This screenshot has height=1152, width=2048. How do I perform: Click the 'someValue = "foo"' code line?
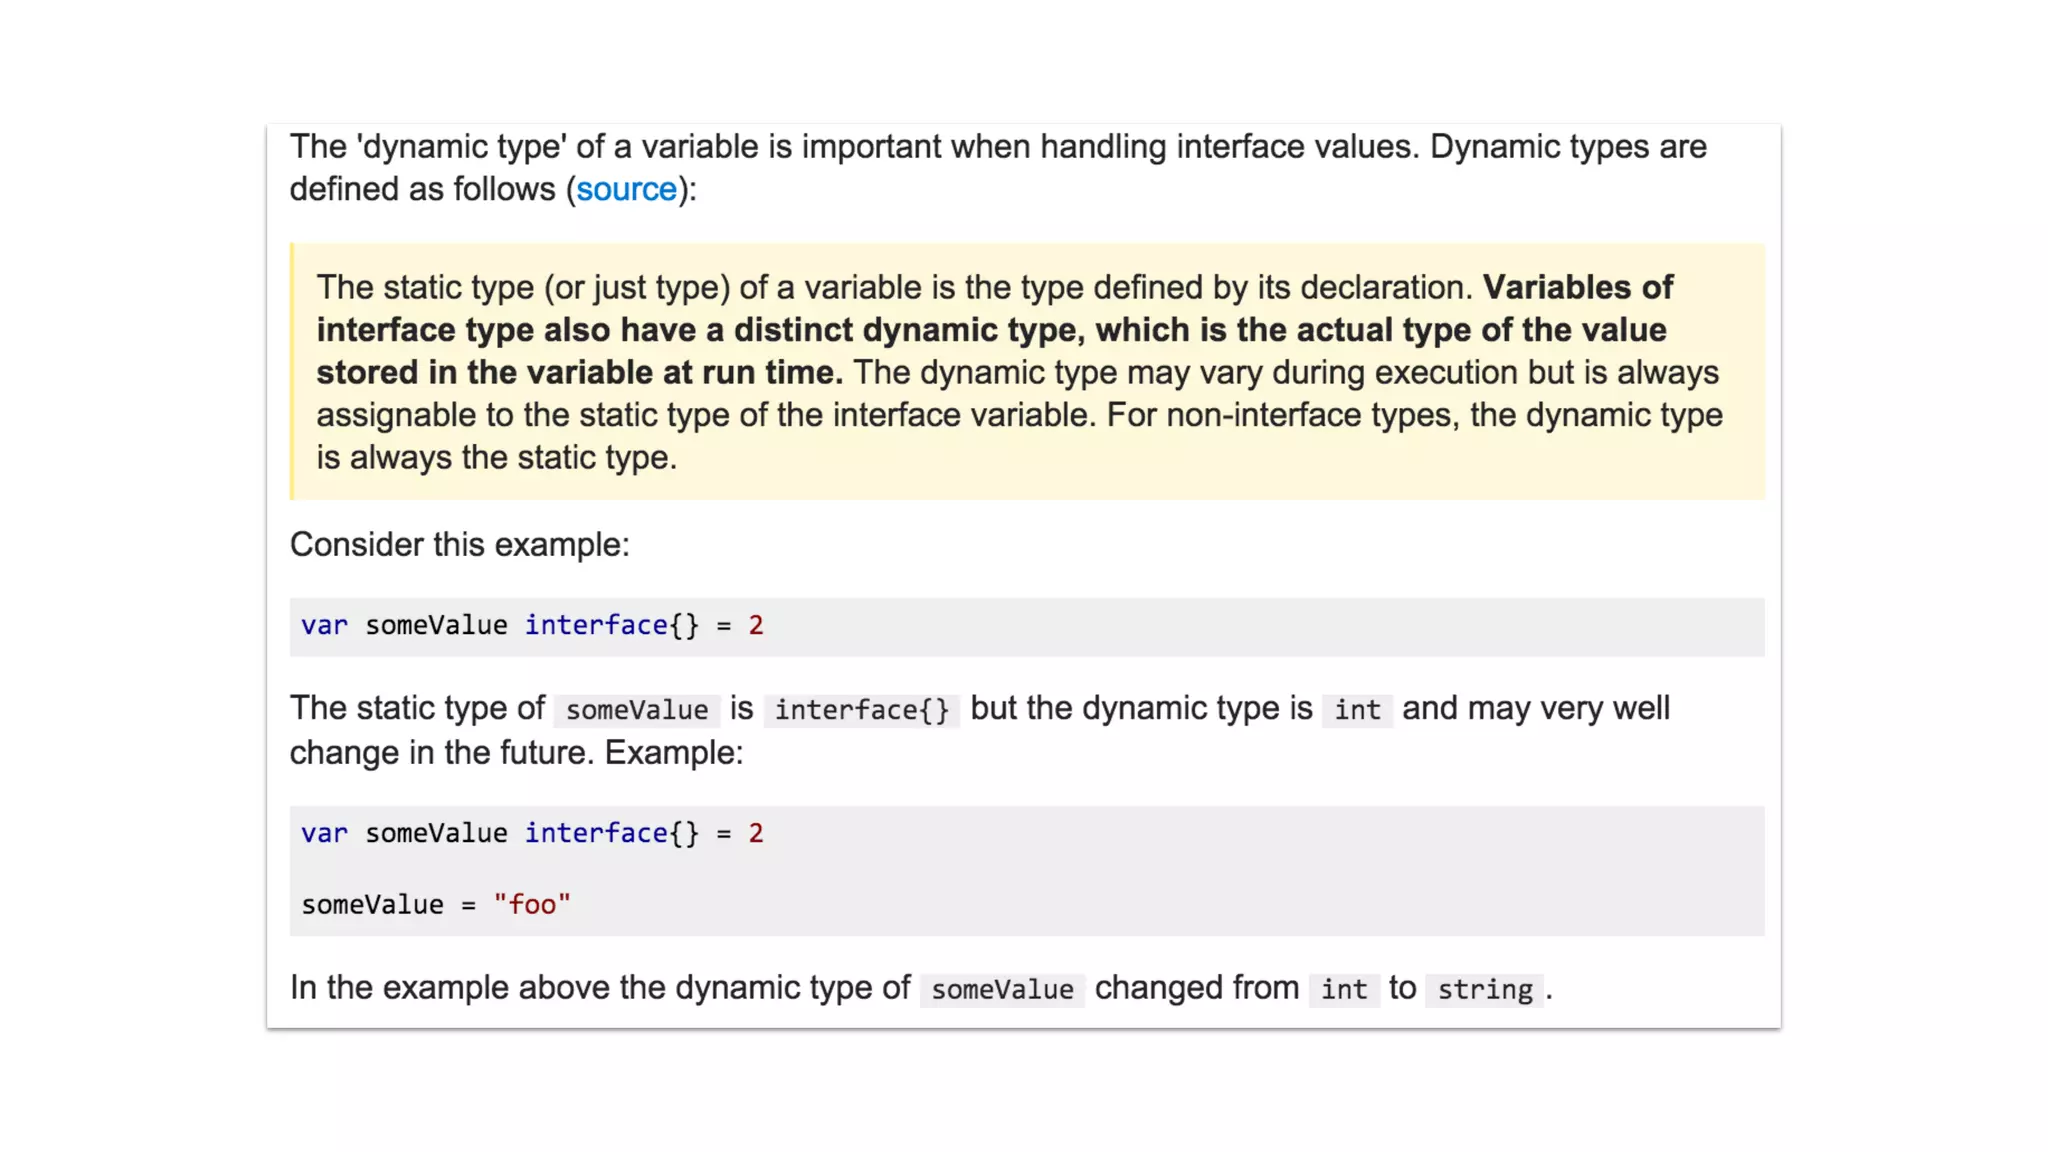436,904
